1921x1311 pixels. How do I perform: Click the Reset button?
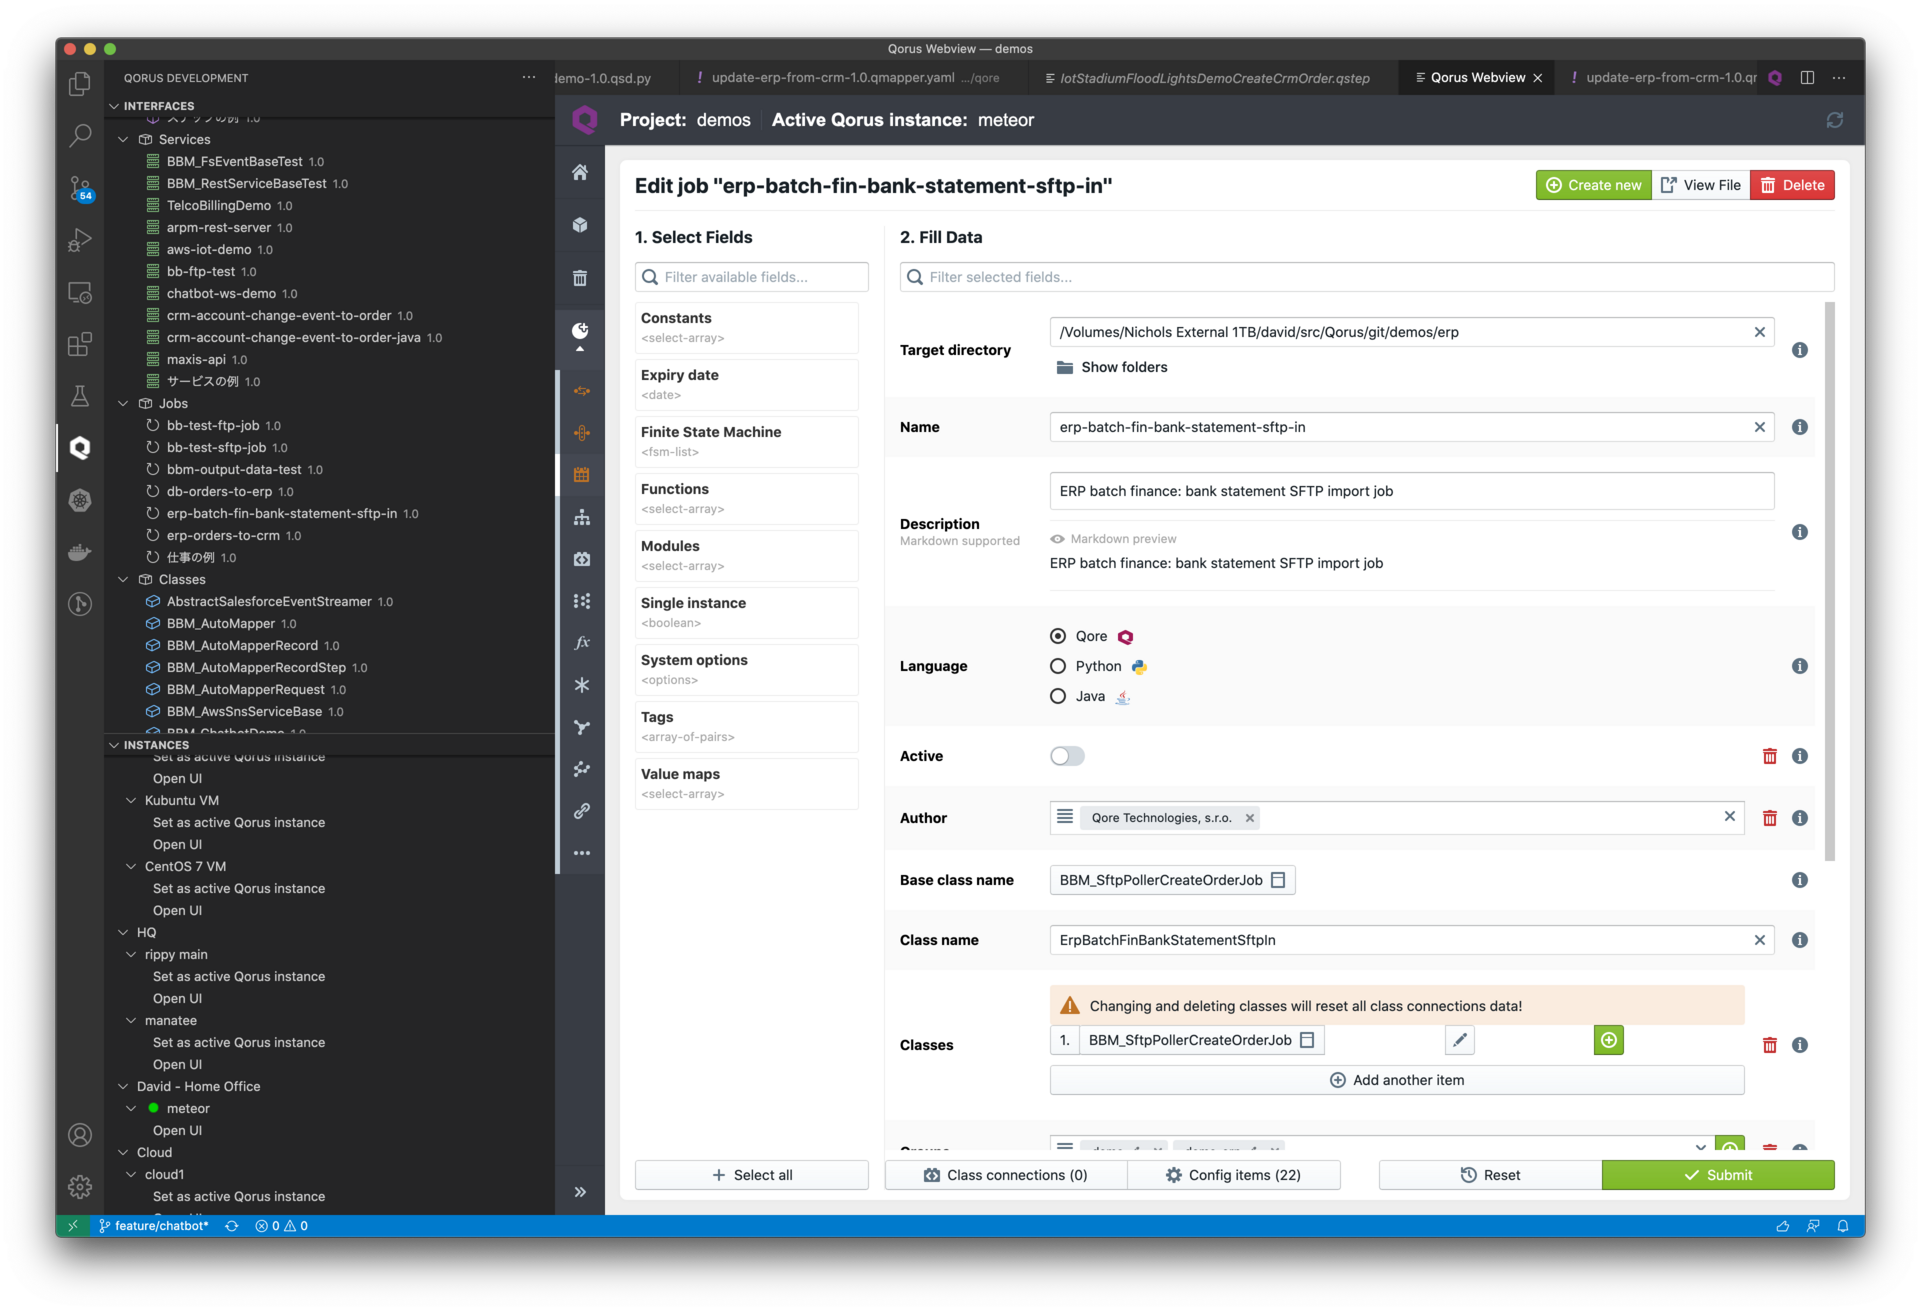(1490, 1175)
